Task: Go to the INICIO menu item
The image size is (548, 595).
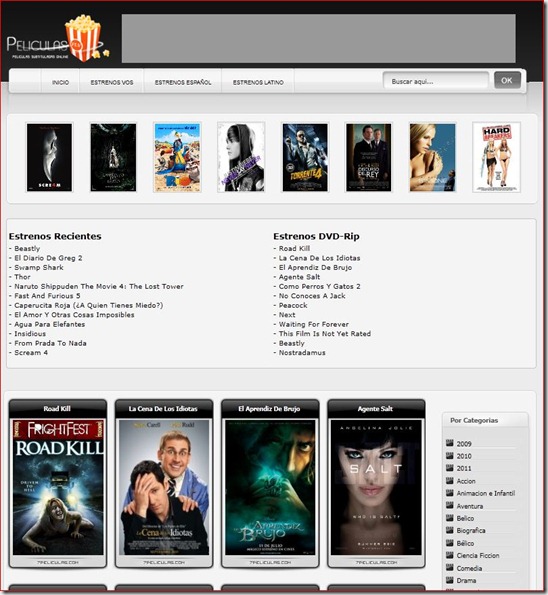Action: tap(60, 82)
